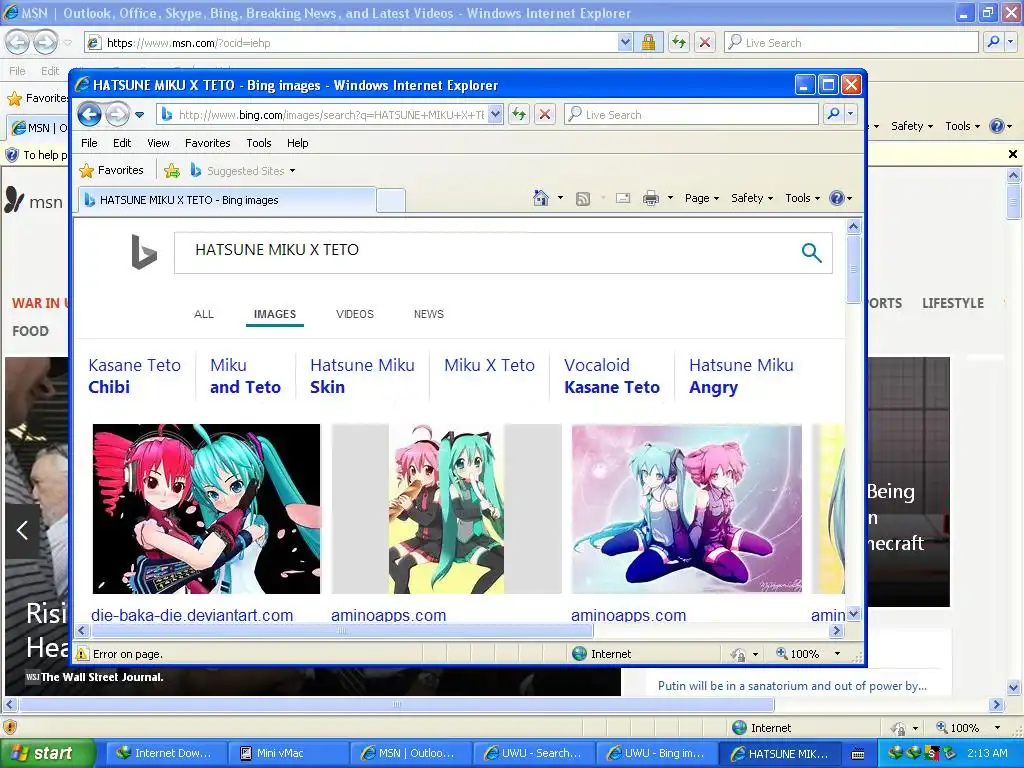Click the Back button in Bing images window
Viewport: 1024px width, 768px height.
(89, 115)
